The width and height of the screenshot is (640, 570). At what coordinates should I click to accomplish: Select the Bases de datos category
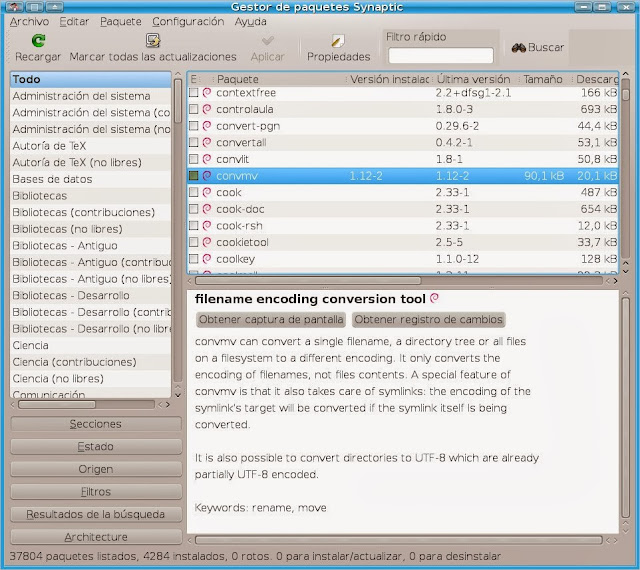pyautogui.click(x=90, y=179)
